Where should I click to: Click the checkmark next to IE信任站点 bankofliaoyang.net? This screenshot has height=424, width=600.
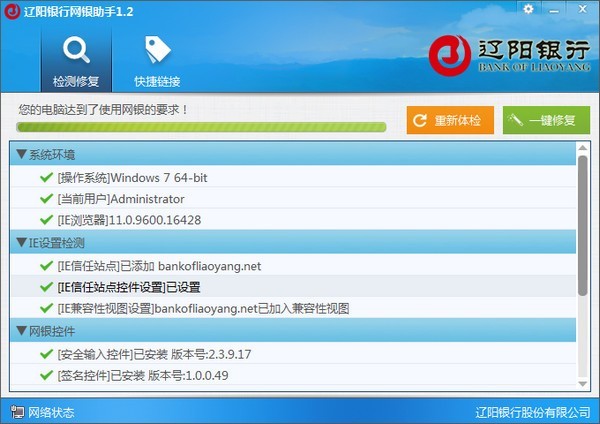point(46,266)
